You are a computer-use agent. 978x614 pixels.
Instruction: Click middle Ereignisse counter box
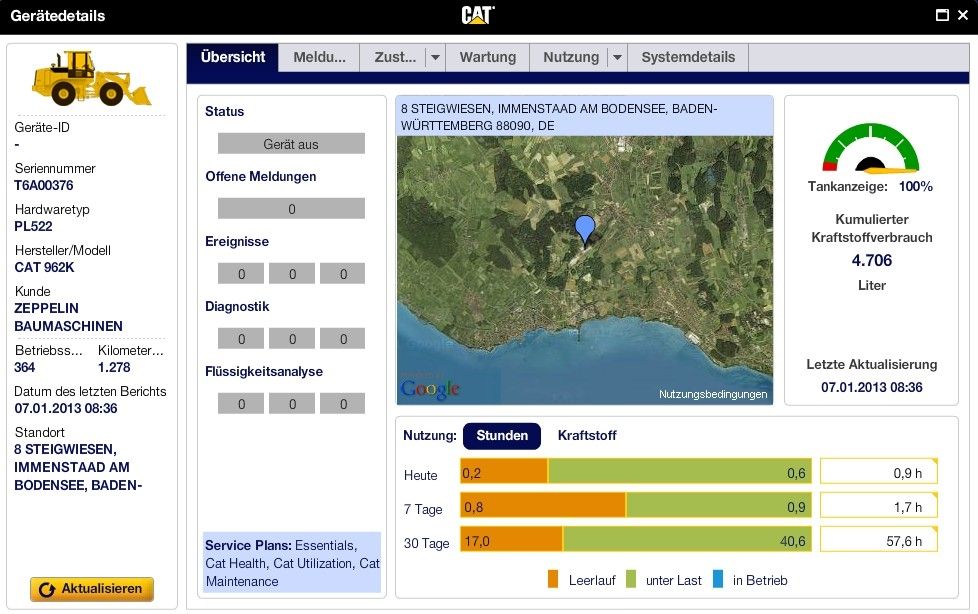pyautogui.click(x=292, y=273)
